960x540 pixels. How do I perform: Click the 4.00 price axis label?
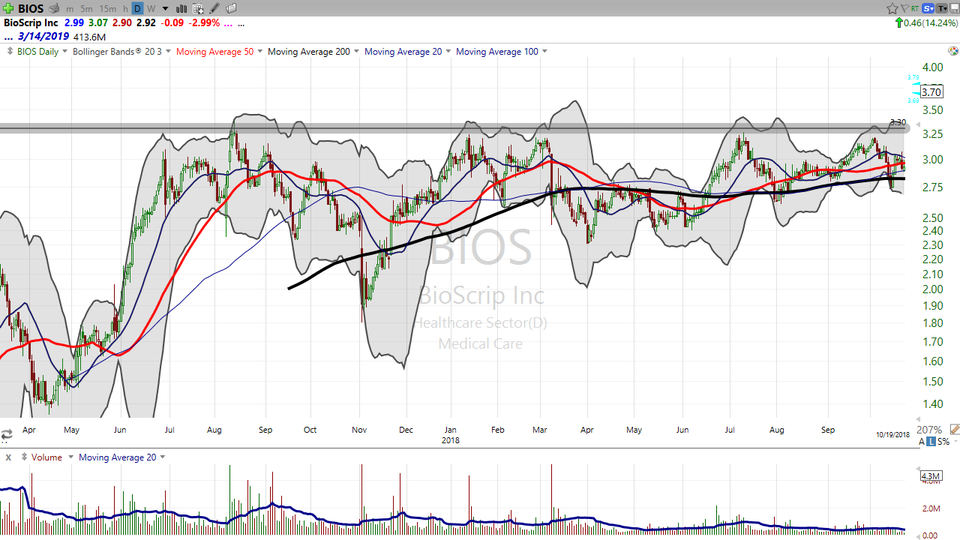click(932, 67)
